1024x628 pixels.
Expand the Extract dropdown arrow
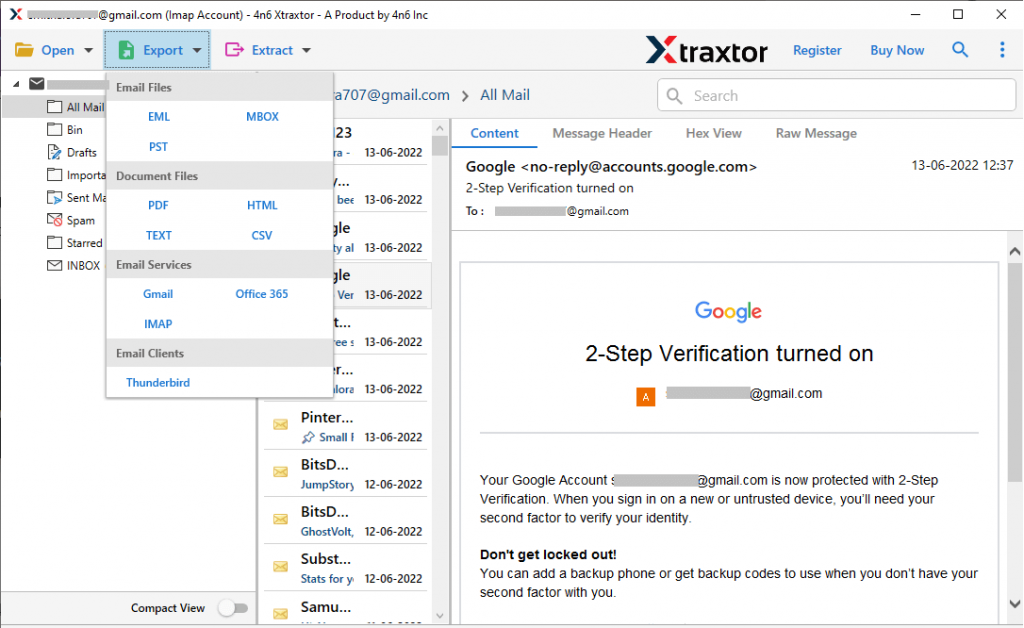click(x=305, y=49)
